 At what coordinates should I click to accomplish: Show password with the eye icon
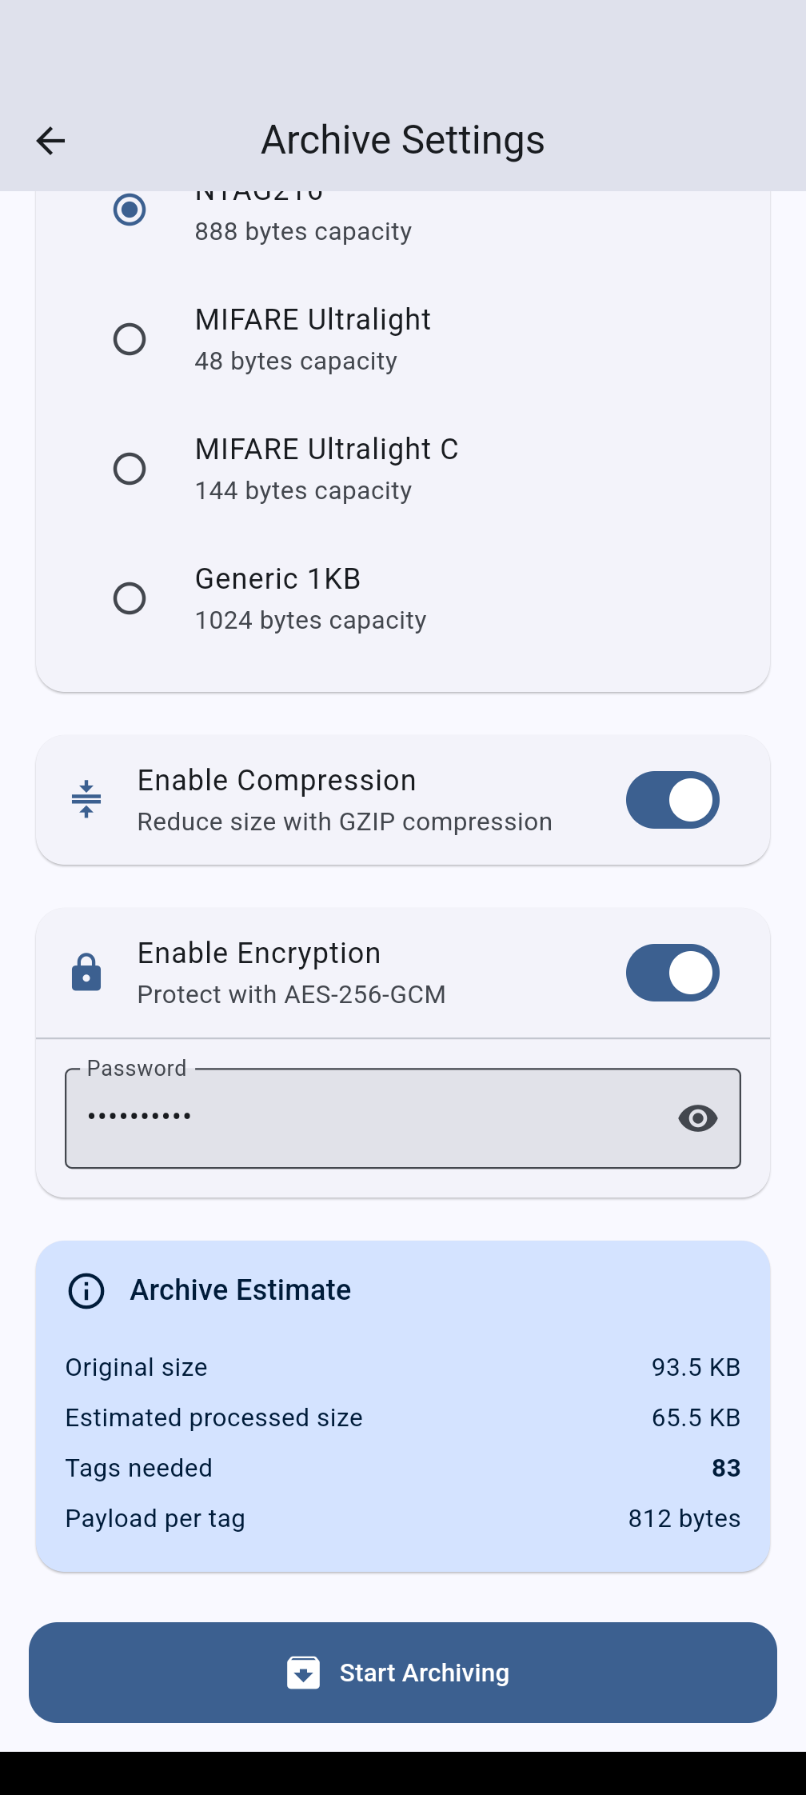coord(698,1118)
